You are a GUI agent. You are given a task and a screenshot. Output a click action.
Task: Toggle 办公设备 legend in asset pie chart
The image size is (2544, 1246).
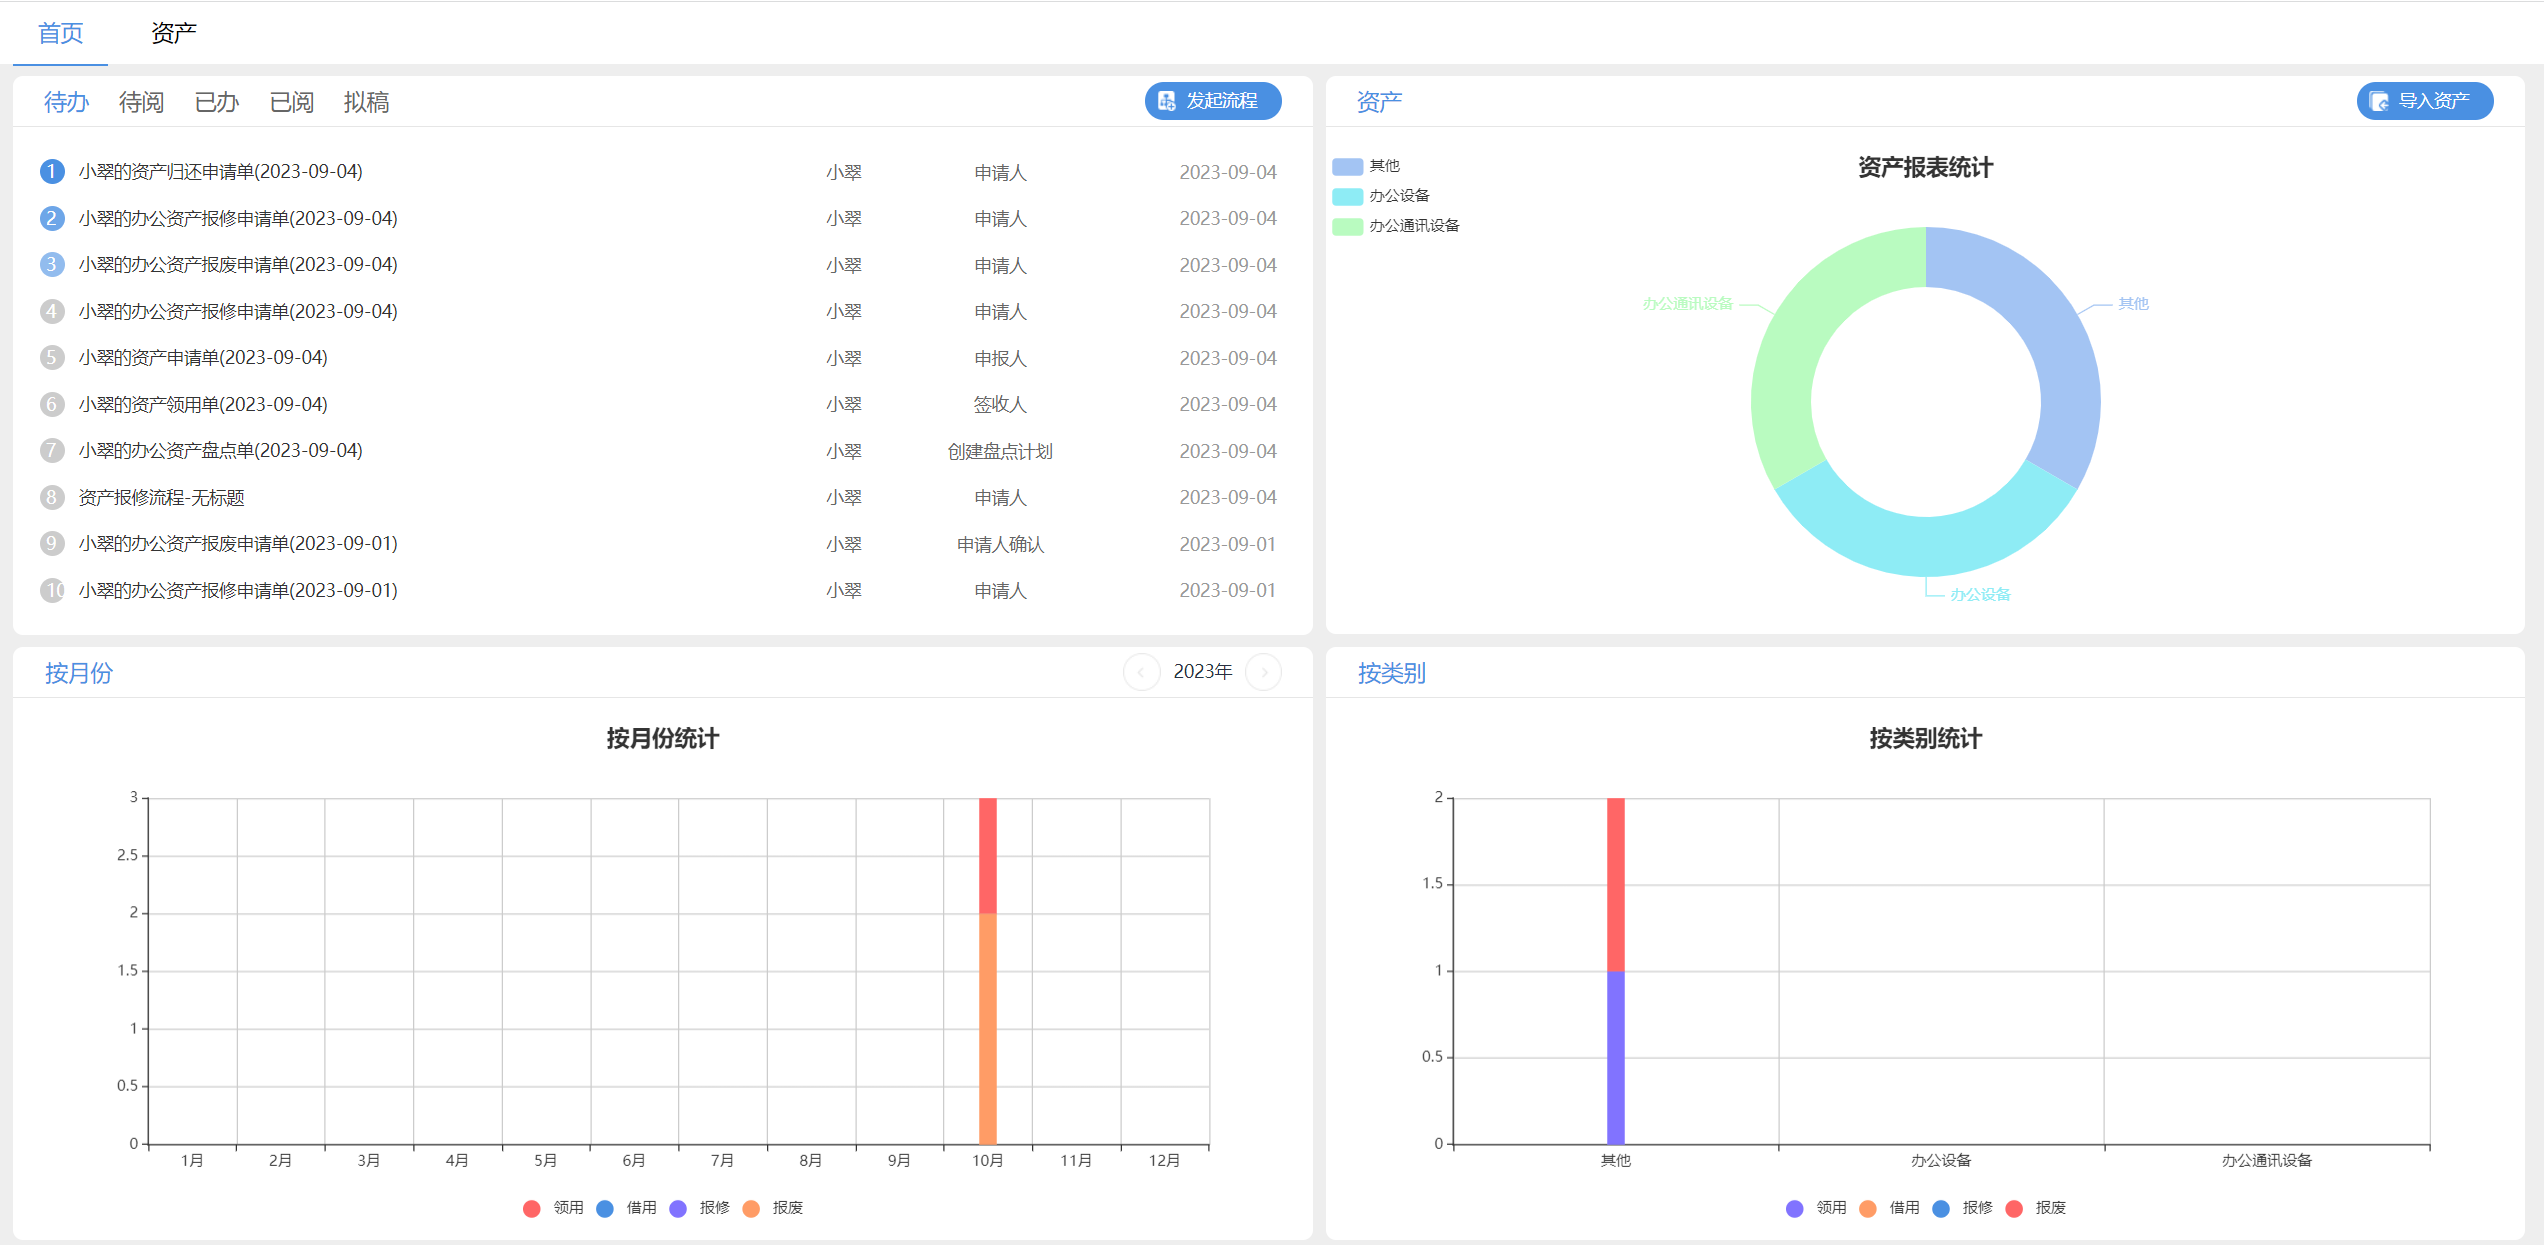[x=1347, y=196]
